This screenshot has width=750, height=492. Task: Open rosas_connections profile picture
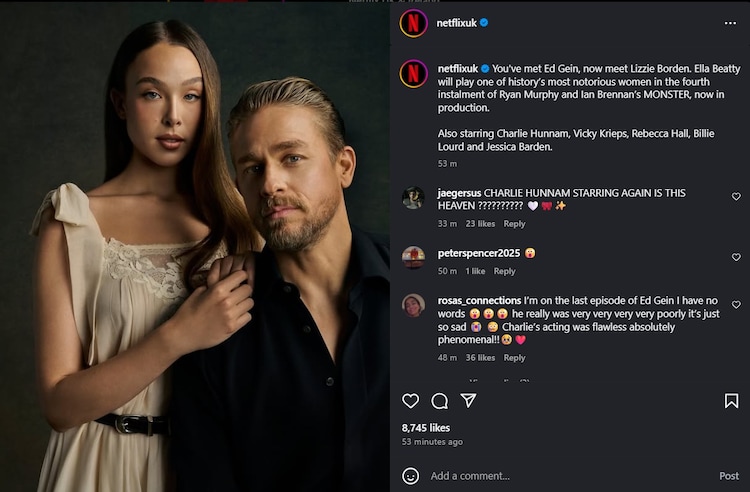413,305
